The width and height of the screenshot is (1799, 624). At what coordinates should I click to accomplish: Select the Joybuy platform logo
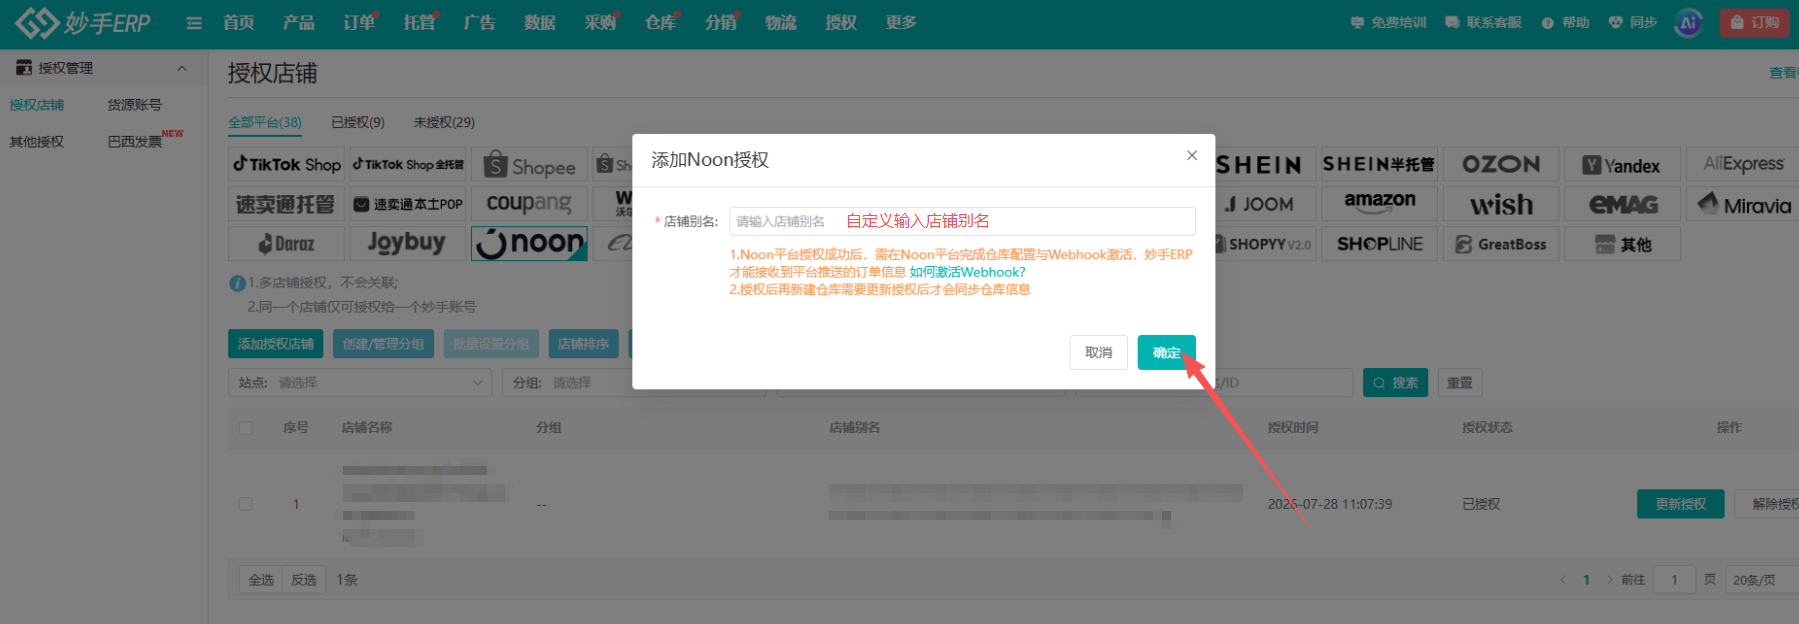pos(408,243)
